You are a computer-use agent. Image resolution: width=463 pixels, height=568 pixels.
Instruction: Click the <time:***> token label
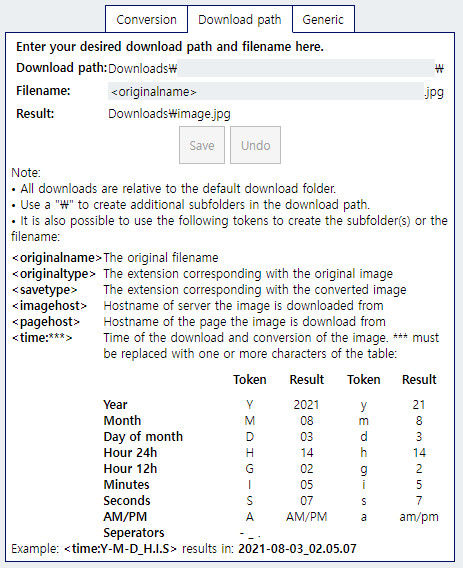click(42, 338)
